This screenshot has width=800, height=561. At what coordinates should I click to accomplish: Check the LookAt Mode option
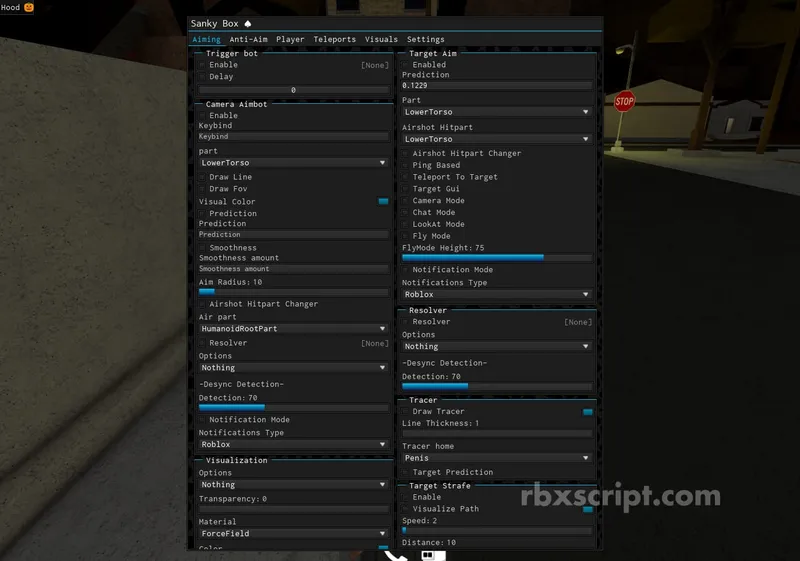405,224
